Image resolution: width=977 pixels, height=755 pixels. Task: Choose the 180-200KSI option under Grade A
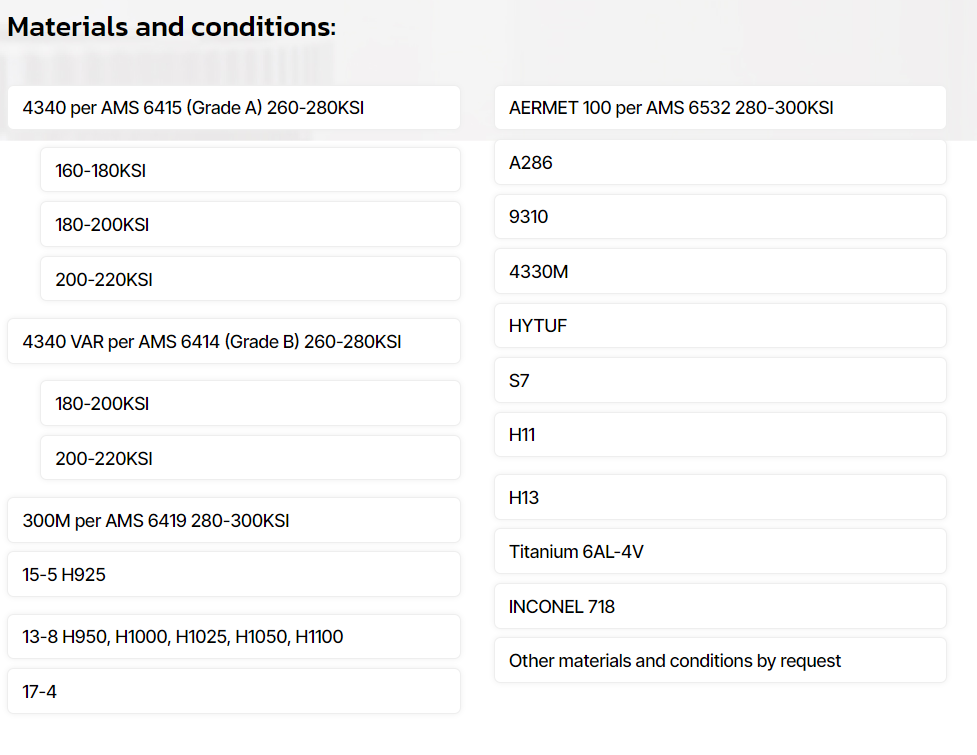pos(250,224)
